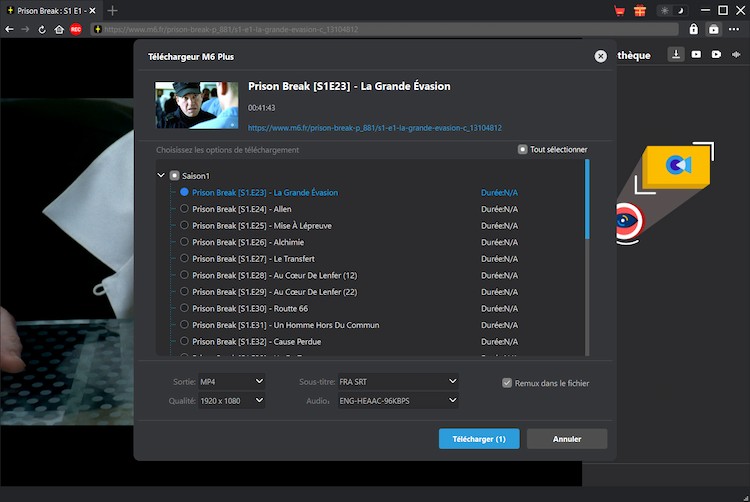The image size is (750, 502).
Task: Select the Prison Break S1 E1 tab
Action: 50,11
